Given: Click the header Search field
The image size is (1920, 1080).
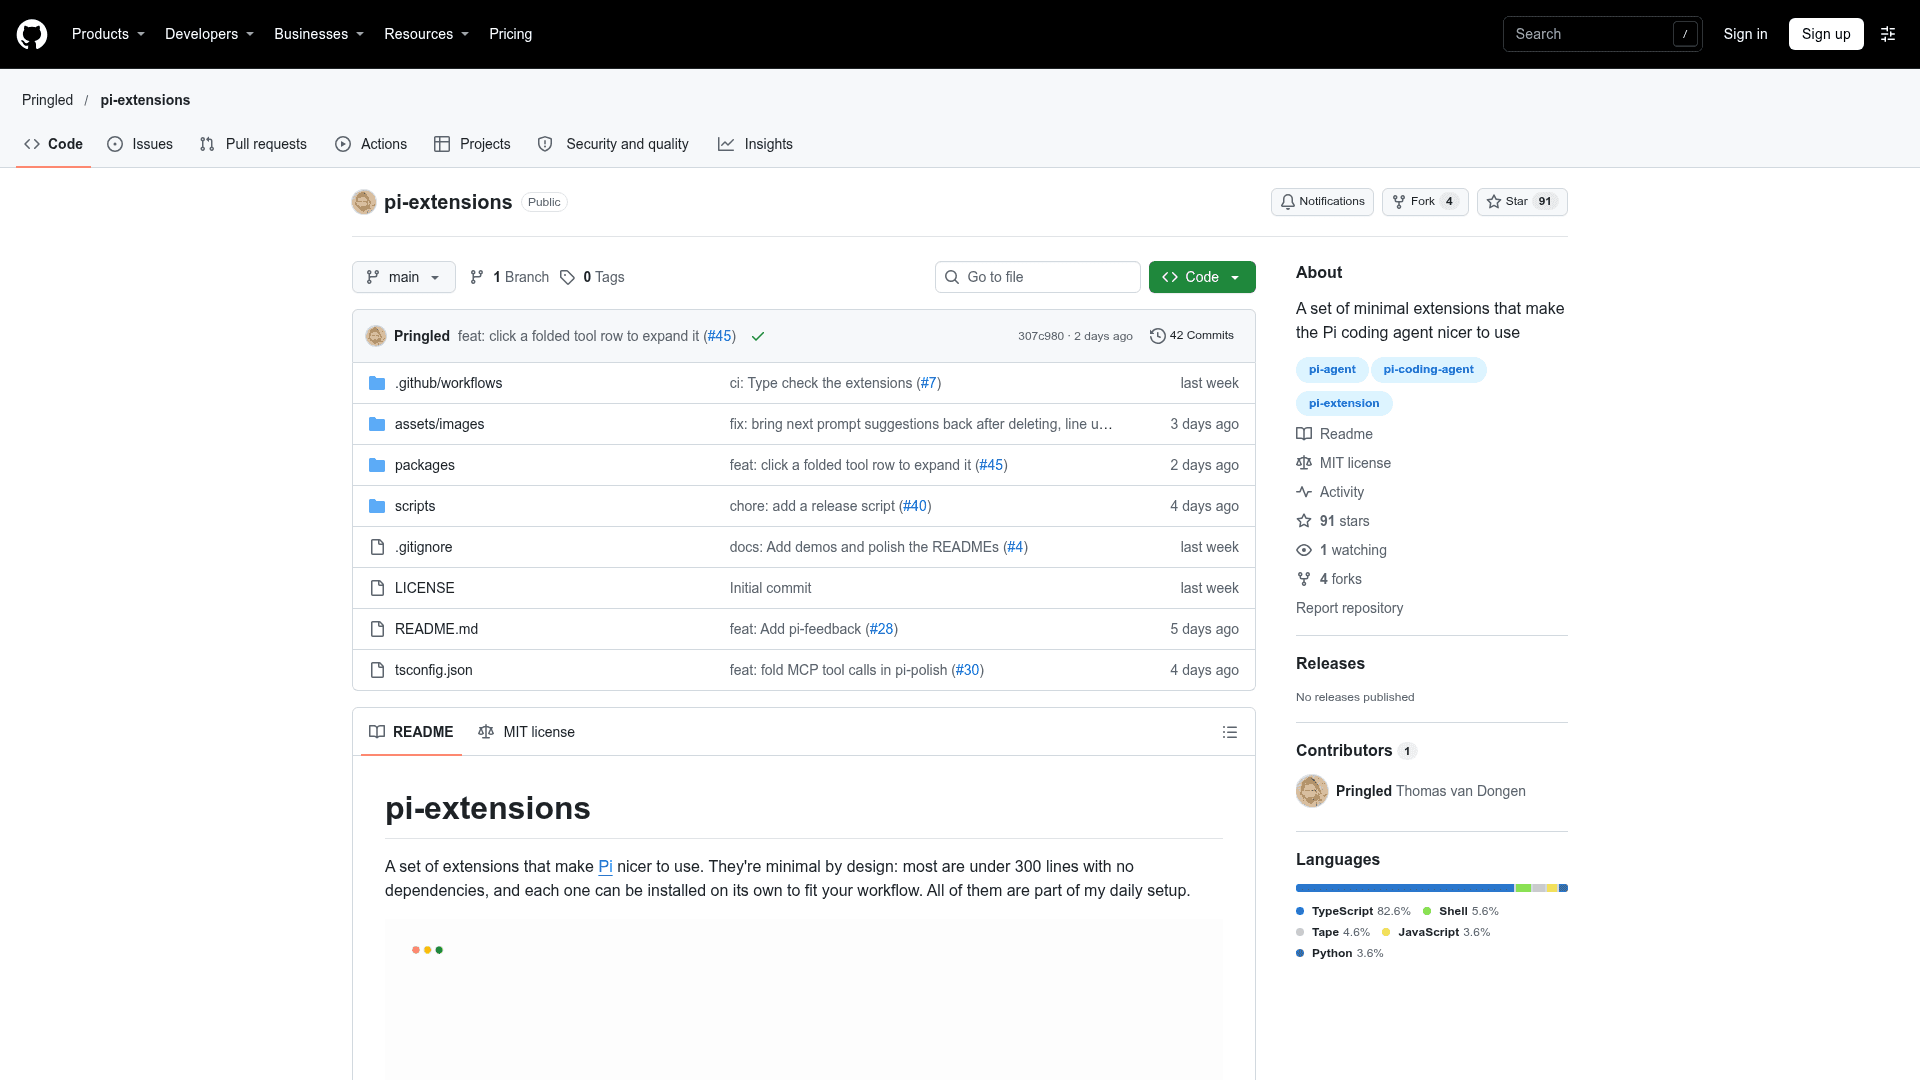Looking at the screenshot, I should tap(1602, 34).
